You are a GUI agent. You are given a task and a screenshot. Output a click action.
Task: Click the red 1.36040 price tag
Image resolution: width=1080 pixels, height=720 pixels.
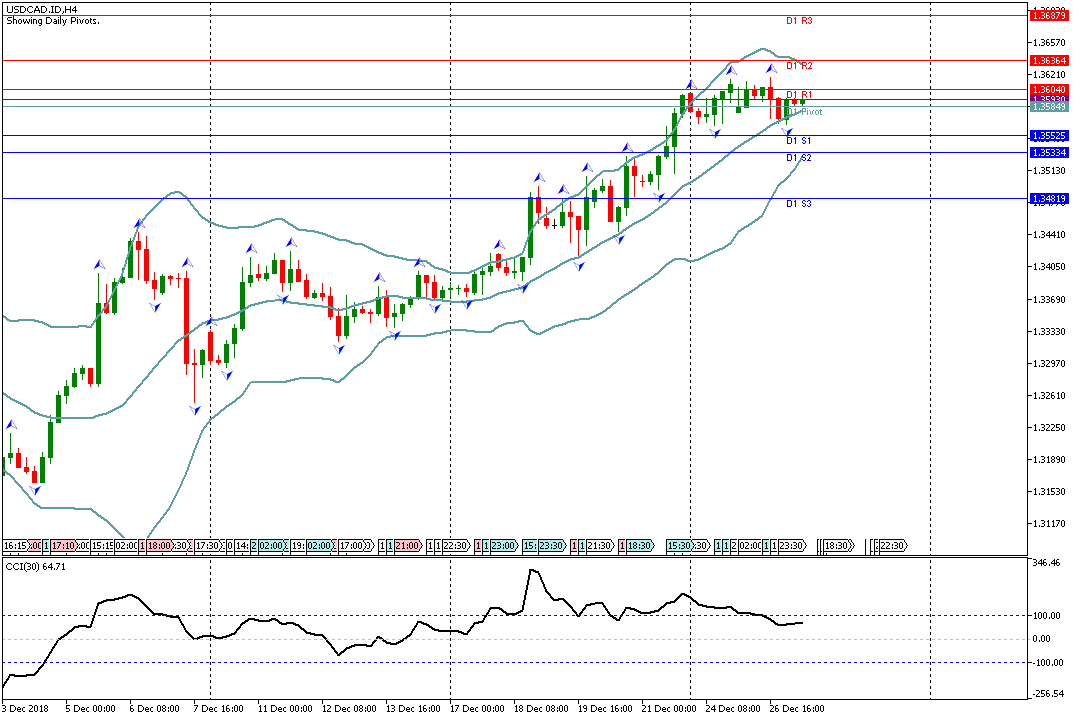[x=1049, y=90]
